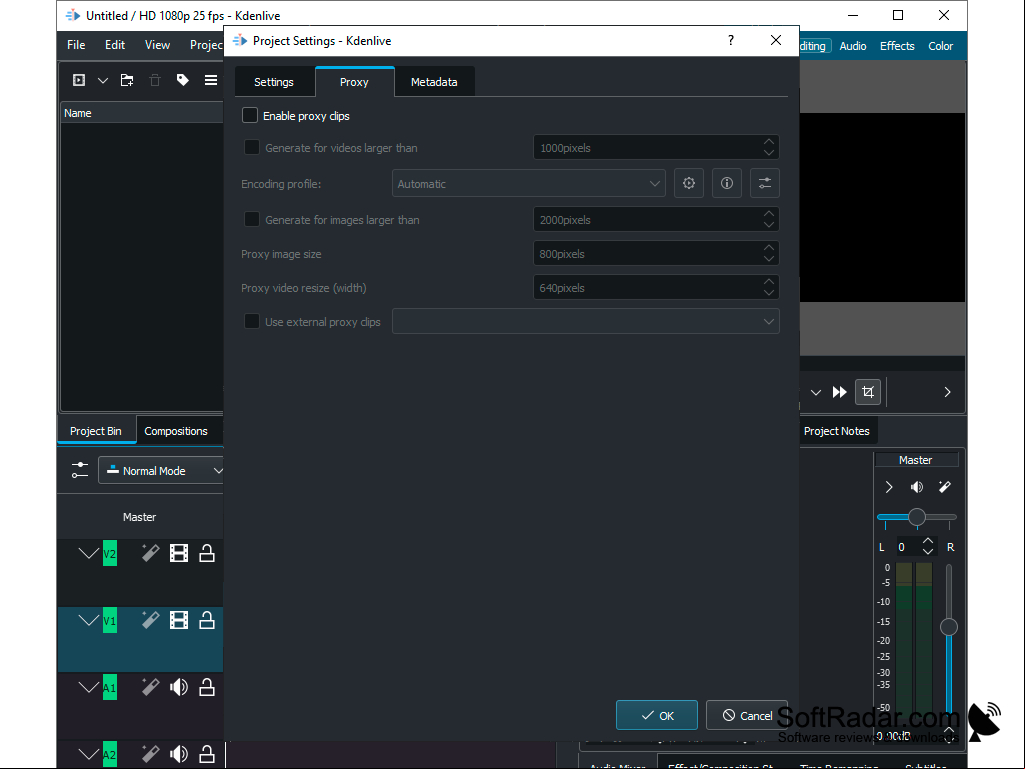Click the clip add icon in bin toolbar
The height and width of the screenshot is (769, 1025).
[79, 80]
